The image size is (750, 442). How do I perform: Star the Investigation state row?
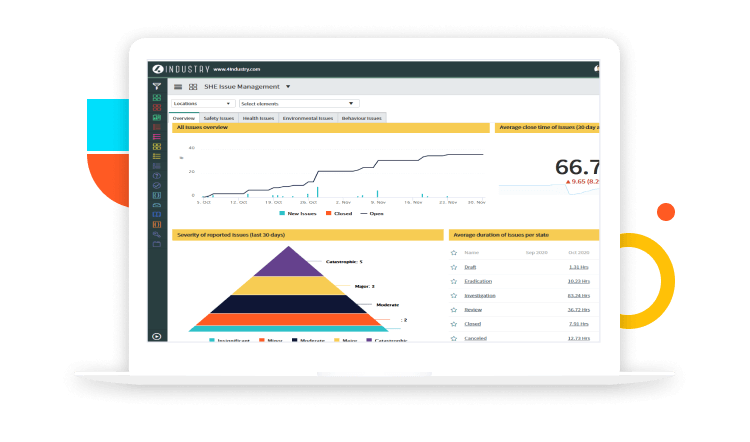[454, 296]
